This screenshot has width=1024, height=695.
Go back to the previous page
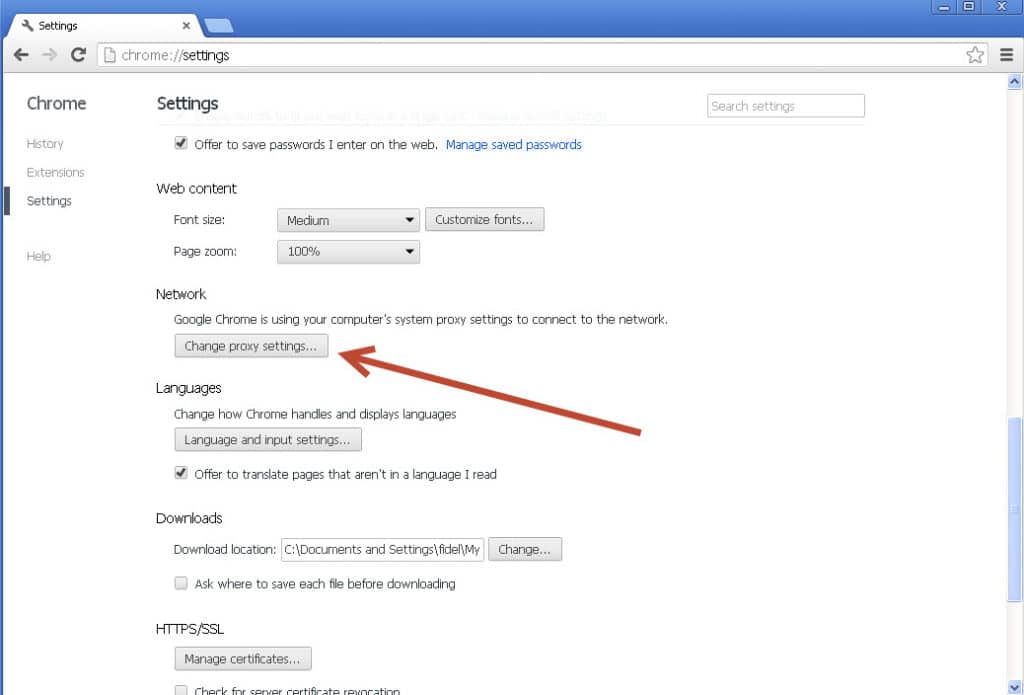click(21, 55)
